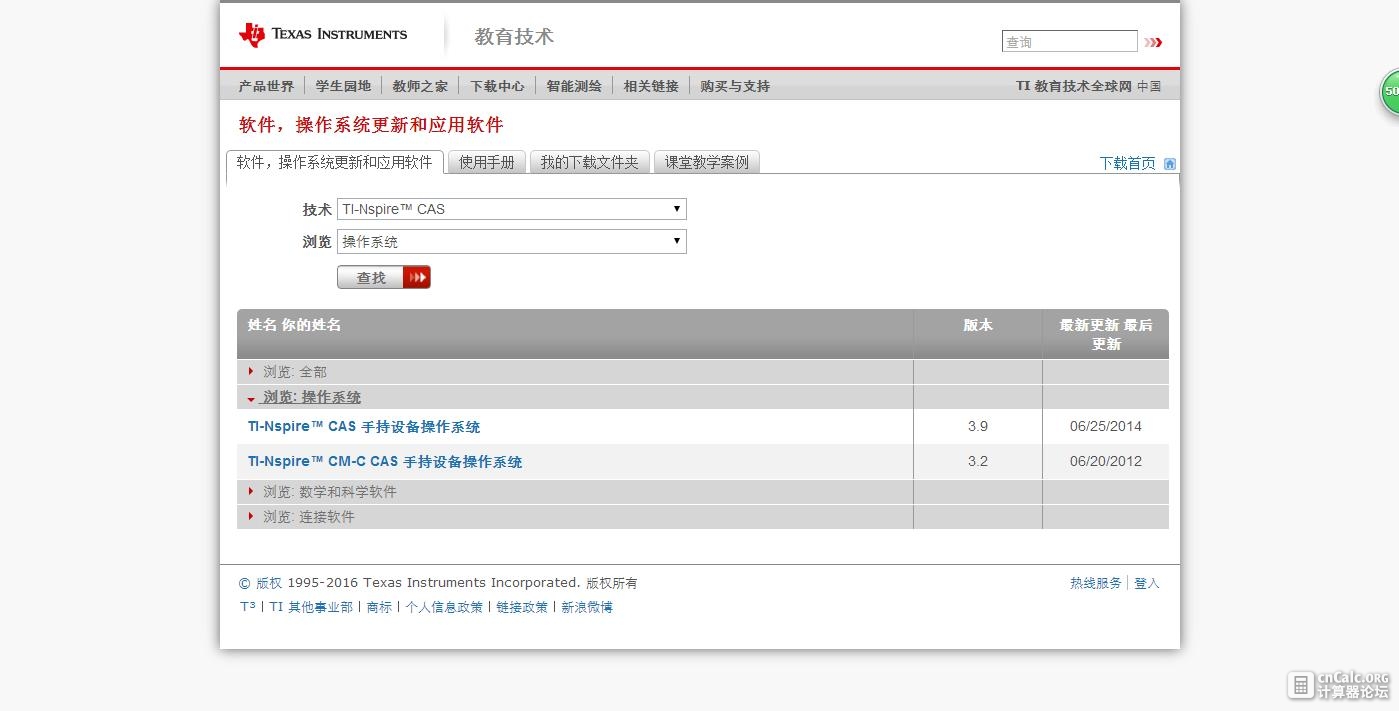Click the 查询 search input field

[1069, 41]
